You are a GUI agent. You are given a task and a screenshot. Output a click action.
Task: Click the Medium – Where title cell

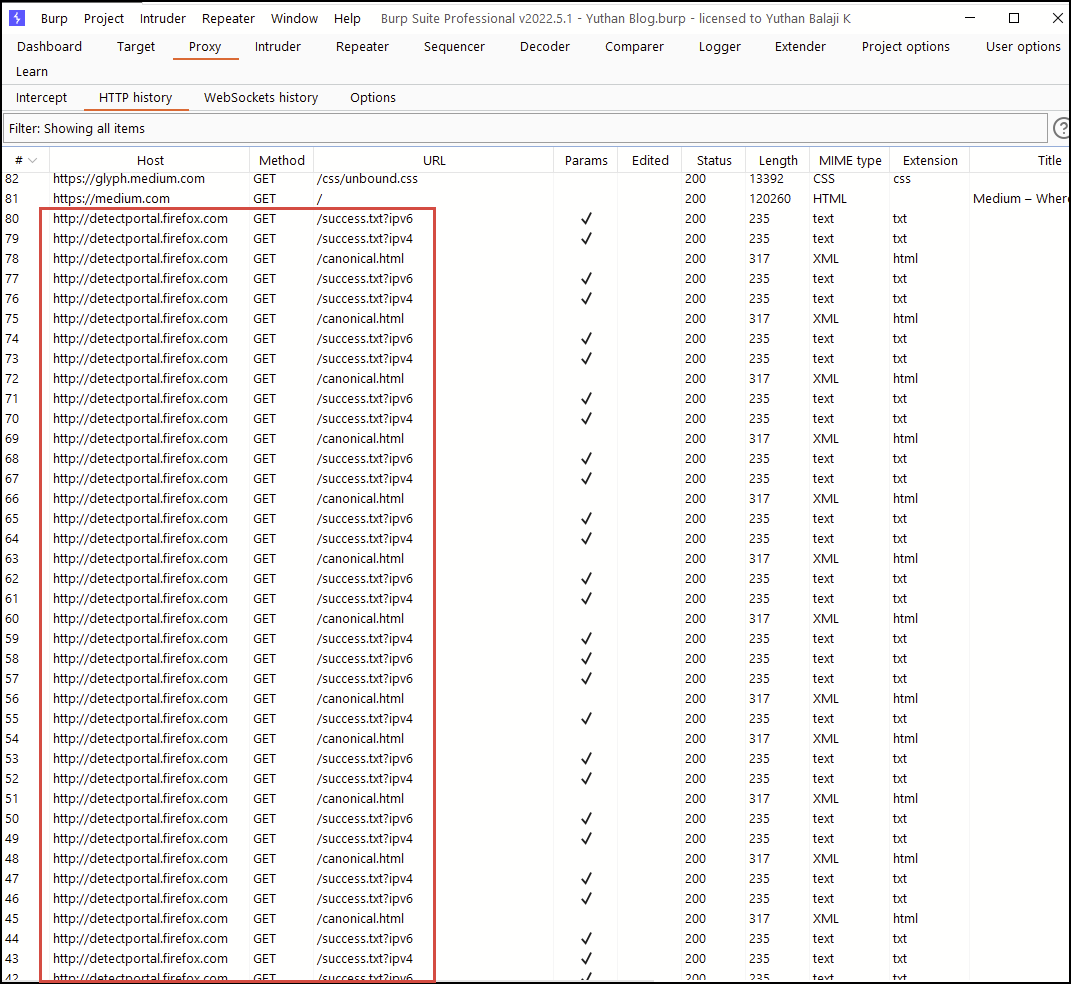1020,199
